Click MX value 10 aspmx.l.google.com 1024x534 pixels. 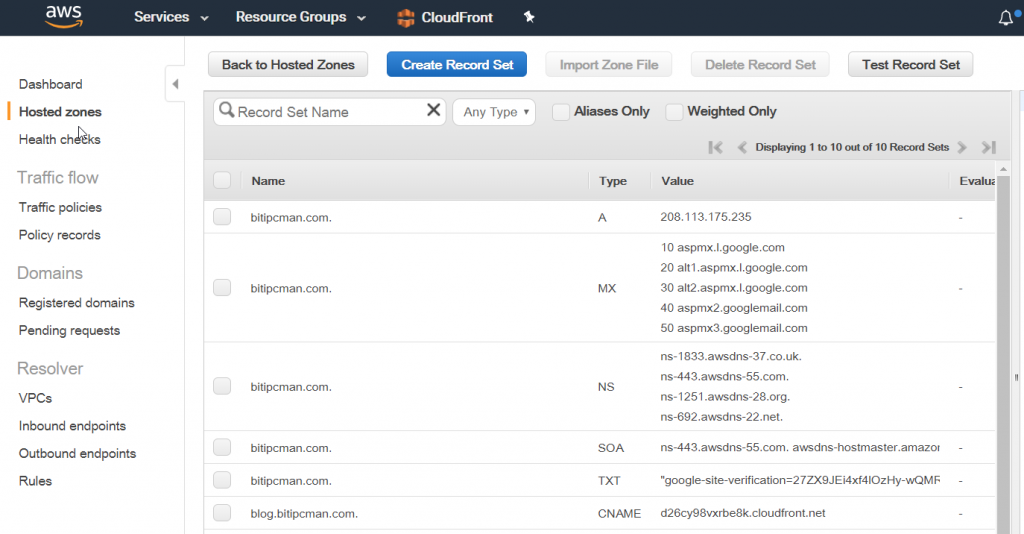722,247
